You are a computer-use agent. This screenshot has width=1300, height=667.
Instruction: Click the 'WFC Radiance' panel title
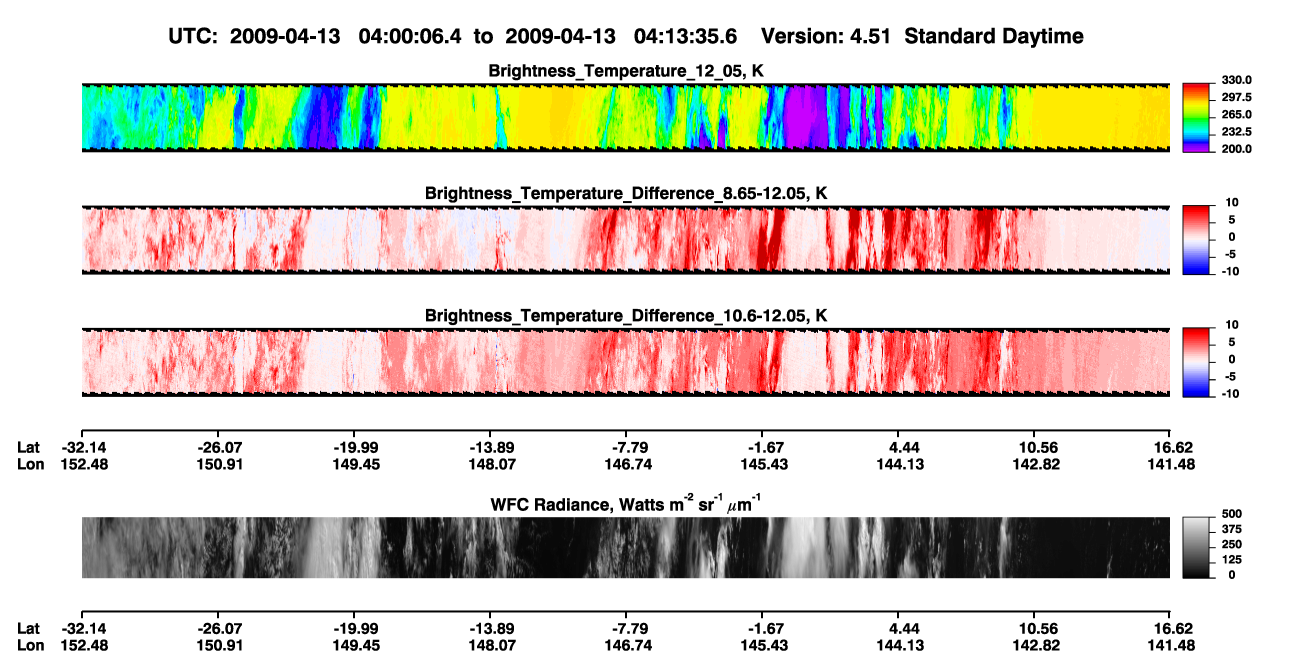pos(625,503)
